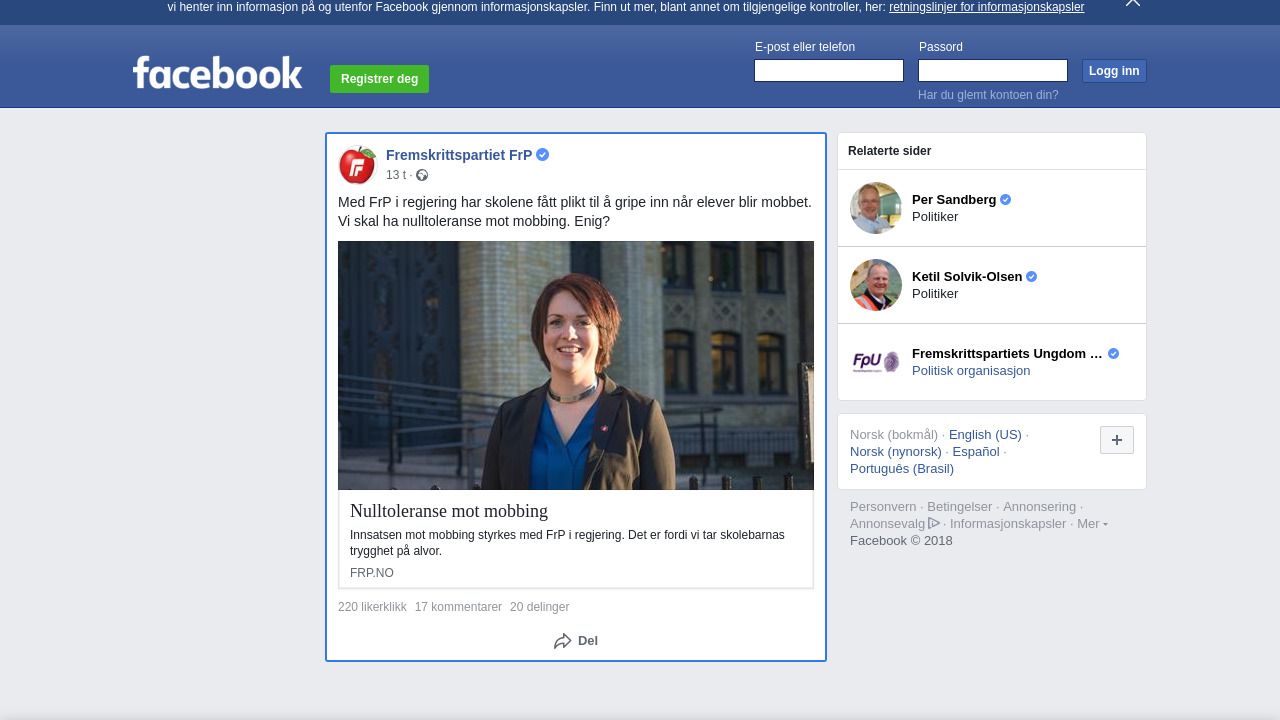The width and height of the screenshot is (1280, 720).
Task: Click the FpU logo thumbnail
Action: pos(876,362)
